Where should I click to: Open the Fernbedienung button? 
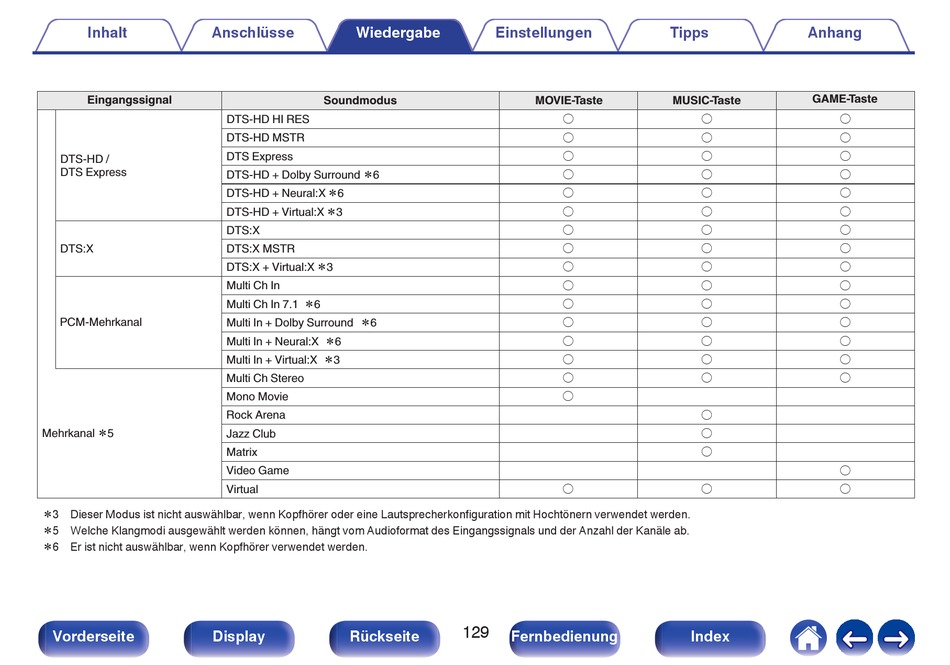click(564, 638)
